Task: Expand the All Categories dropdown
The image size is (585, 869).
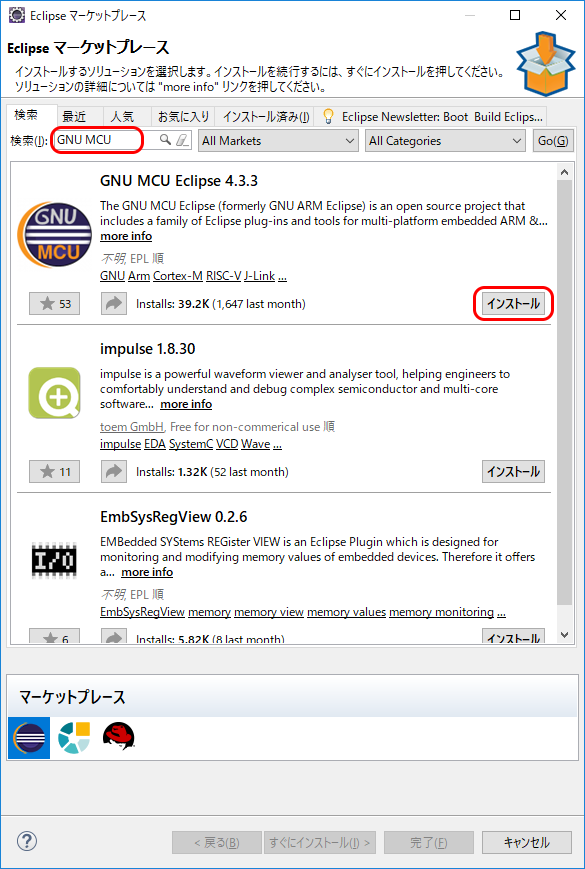Action: (445, 141)
